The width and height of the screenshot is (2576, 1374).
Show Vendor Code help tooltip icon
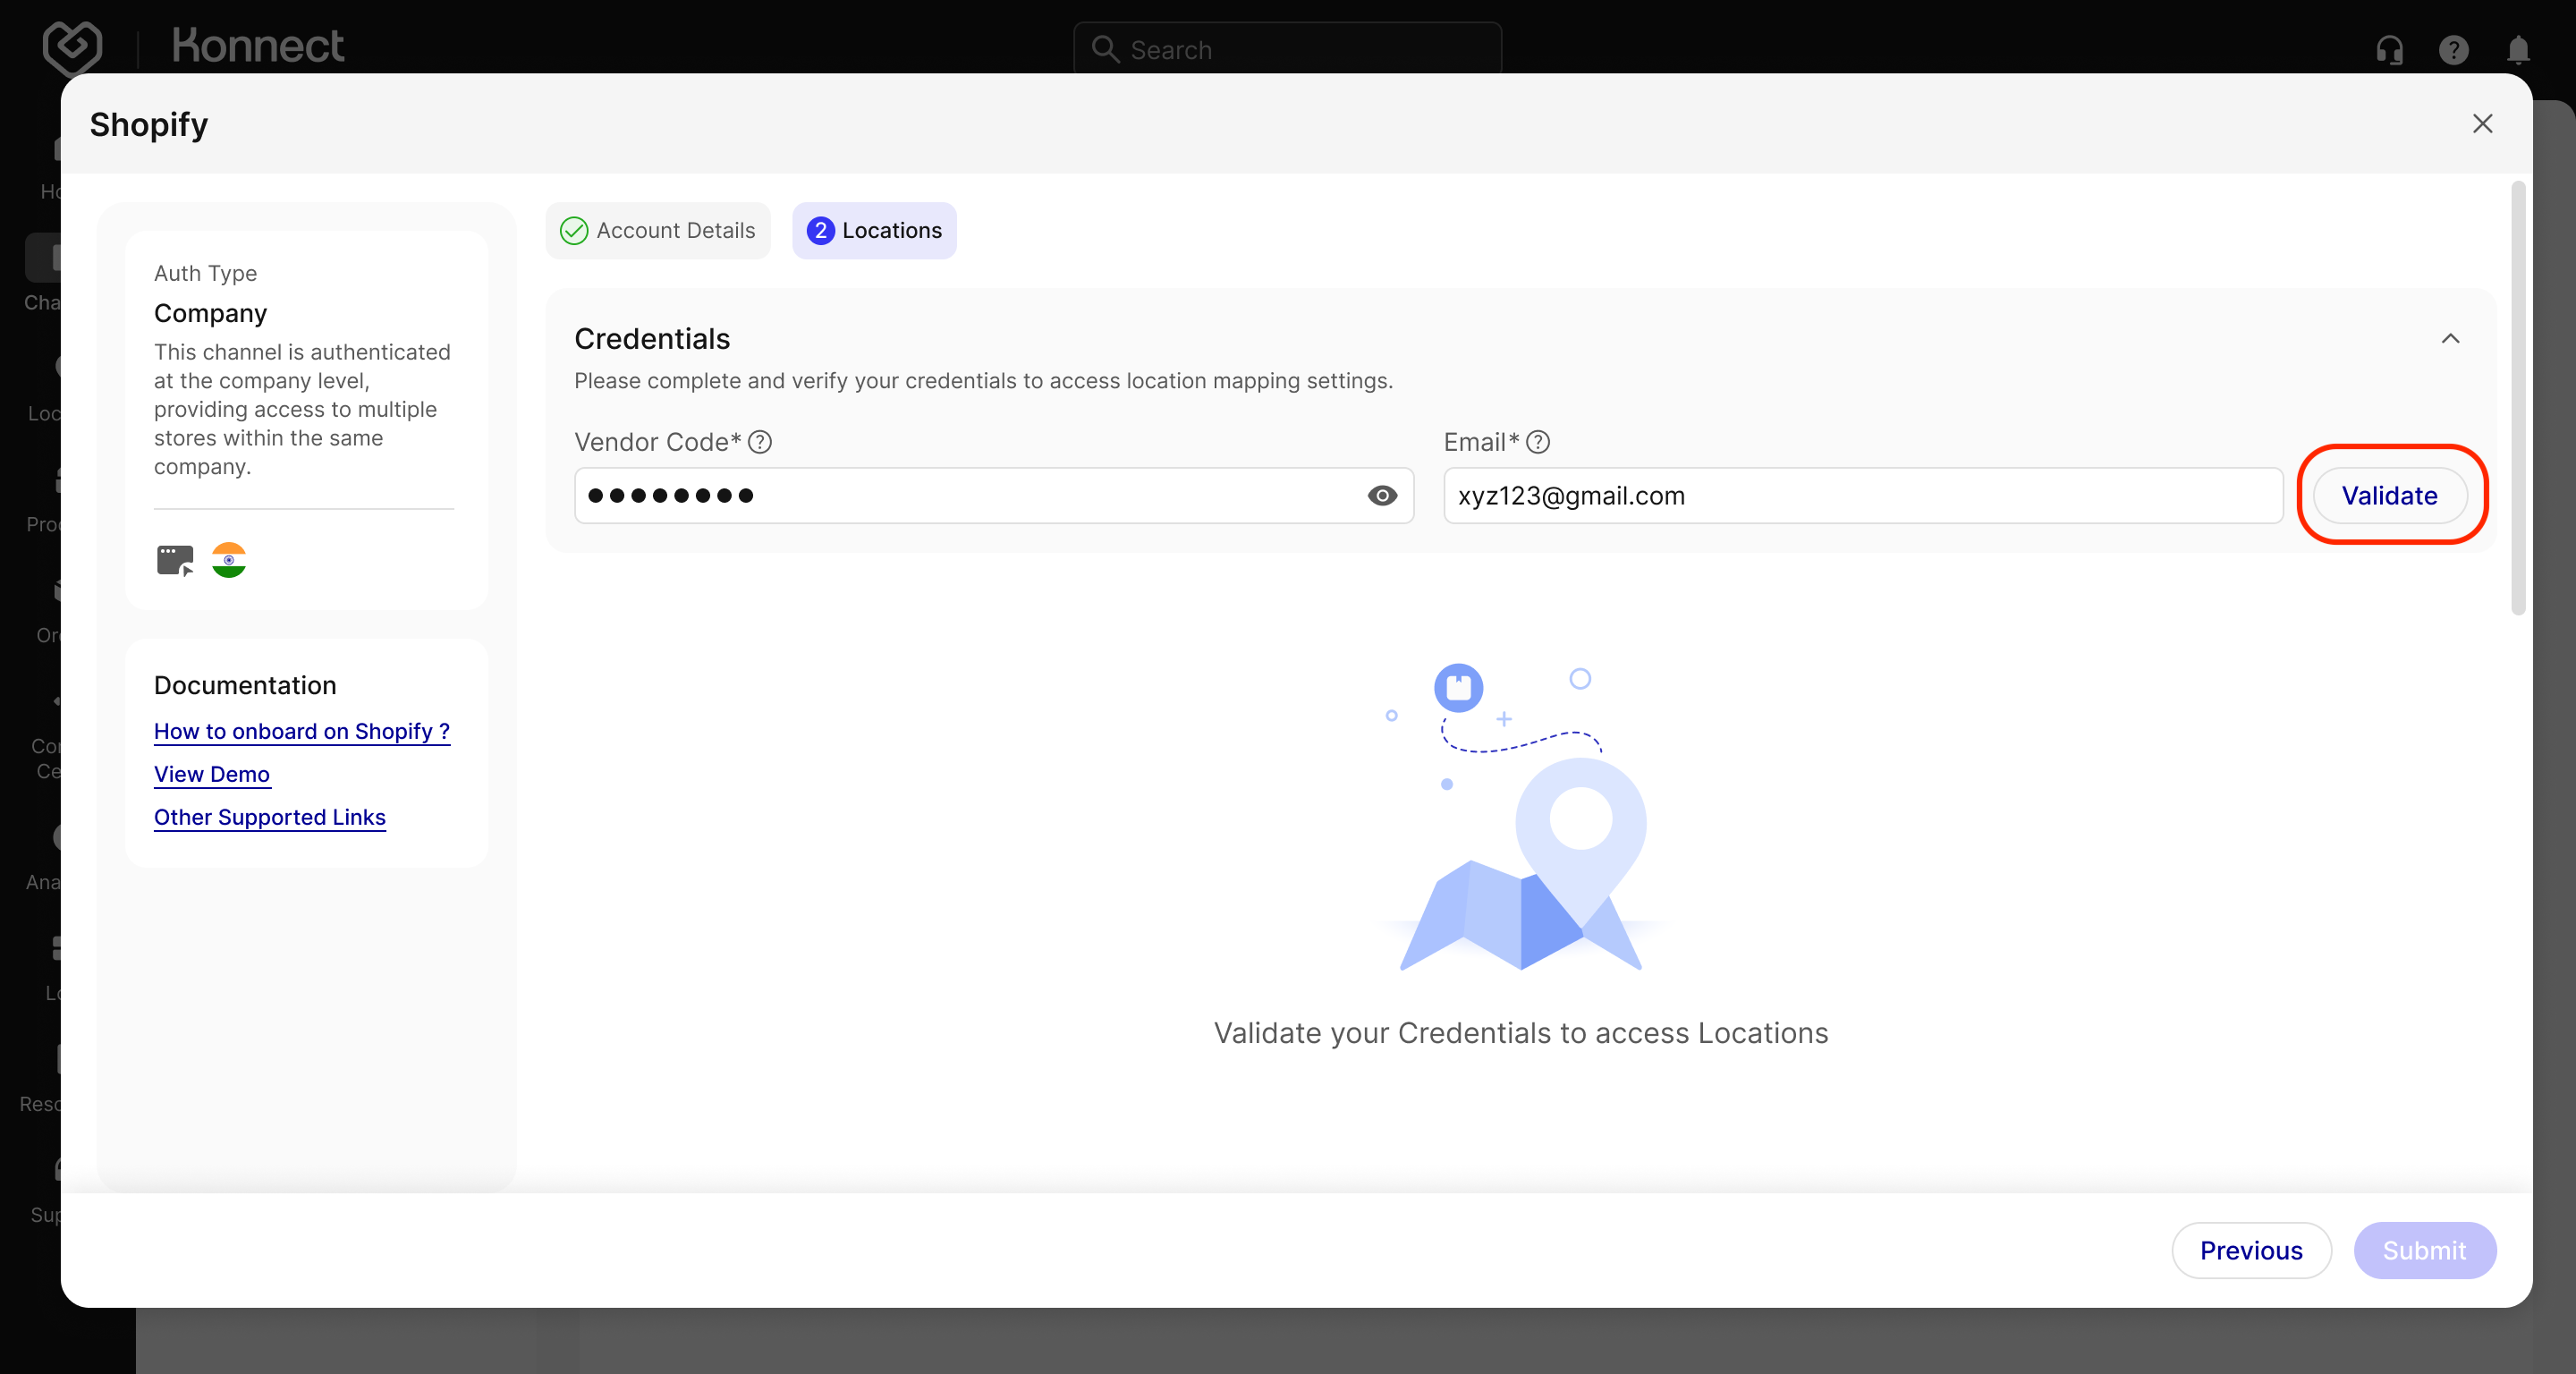click(x=760, y=442)
